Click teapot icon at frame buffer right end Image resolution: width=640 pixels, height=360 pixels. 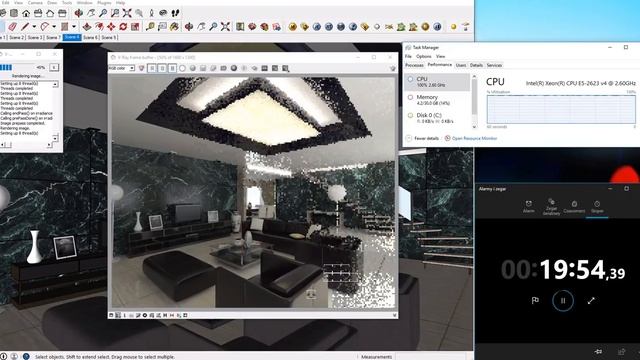pos(393,68)
